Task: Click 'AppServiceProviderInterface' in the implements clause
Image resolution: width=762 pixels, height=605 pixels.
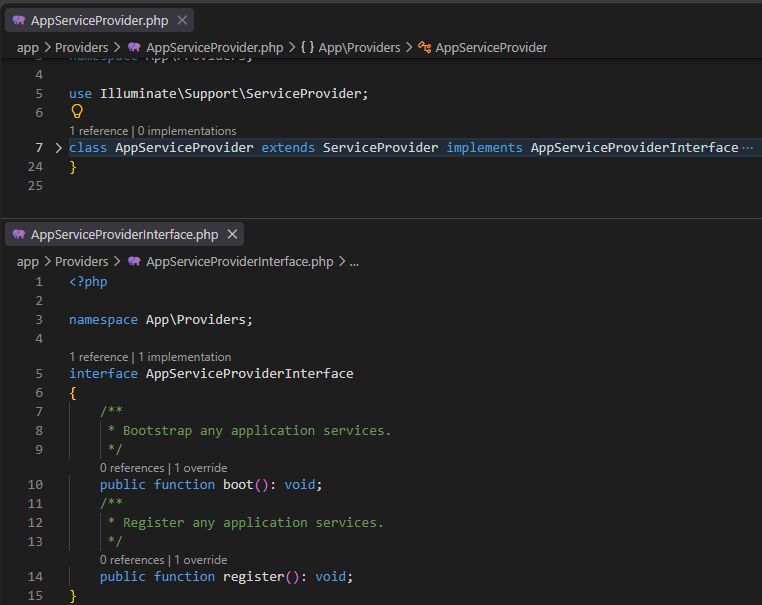Action: coord(634,148)
